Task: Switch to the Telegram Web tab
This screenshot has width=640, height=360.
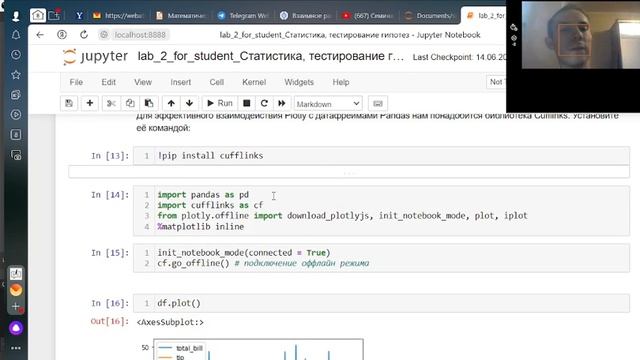Action: 243,16
